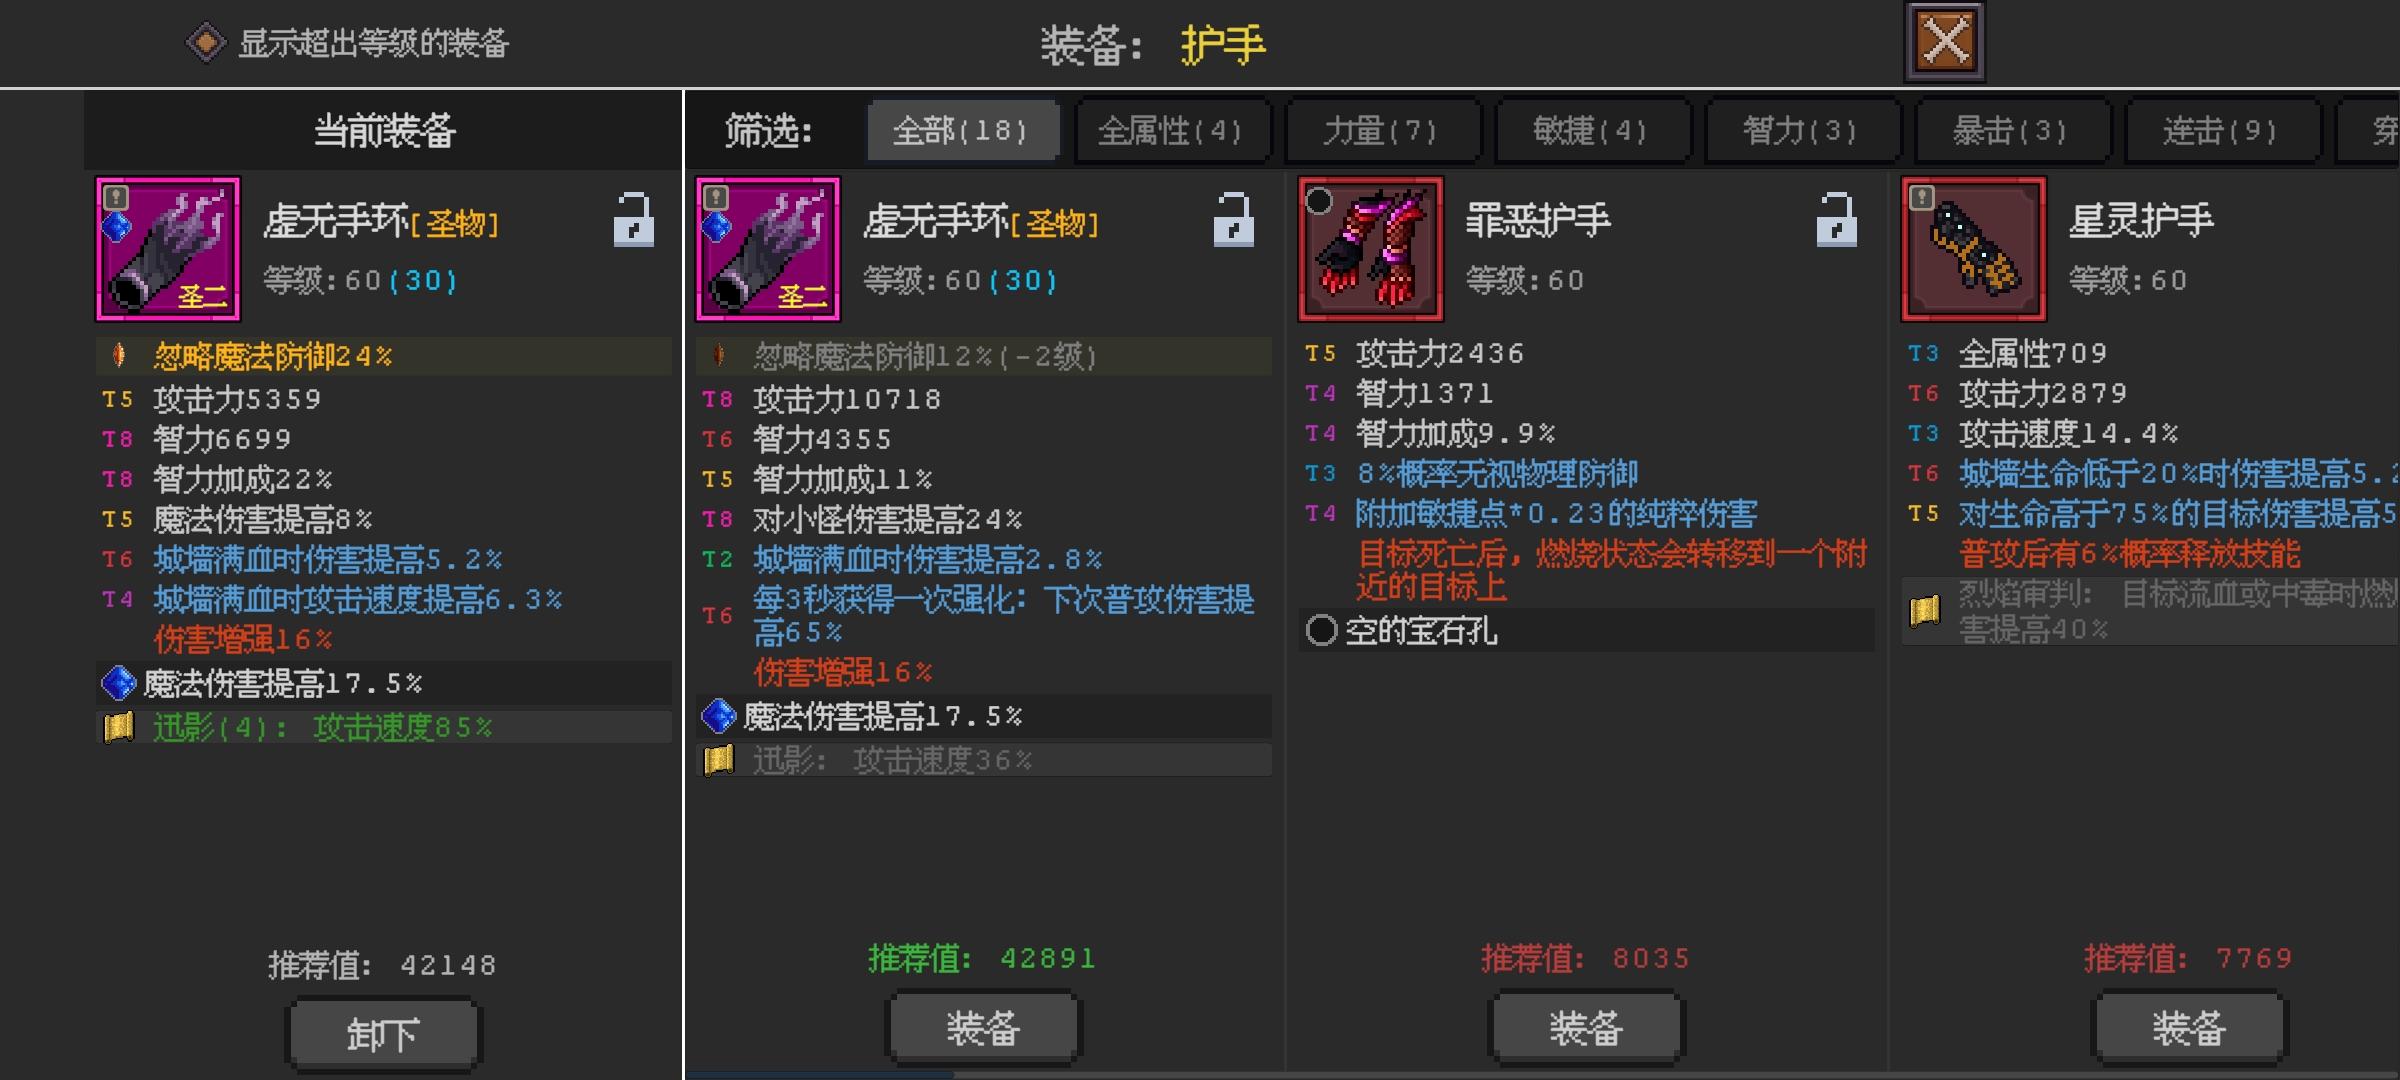Click the 罪恶护手 red gauntlet icon
2400x1080 pixels.
click(1371, 249)
